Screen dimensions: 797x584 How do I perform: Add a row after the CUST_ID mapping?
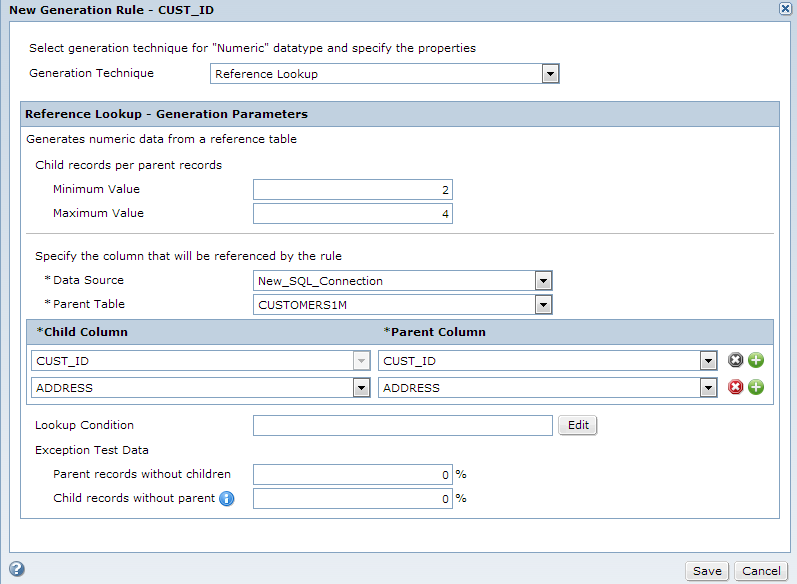[x=756, y=360]
